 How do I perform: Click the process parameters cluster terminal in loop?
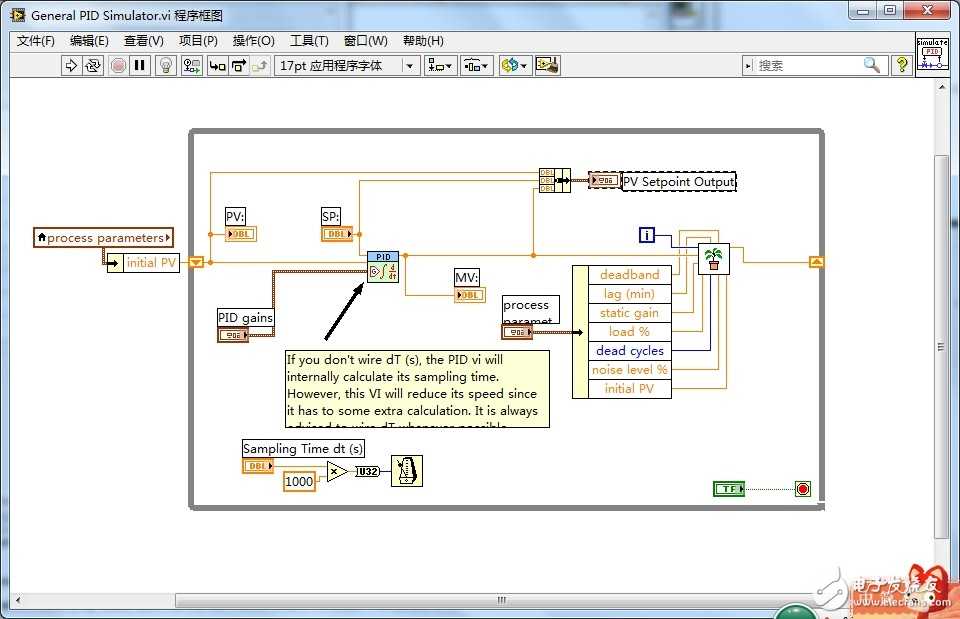[517, 332]
